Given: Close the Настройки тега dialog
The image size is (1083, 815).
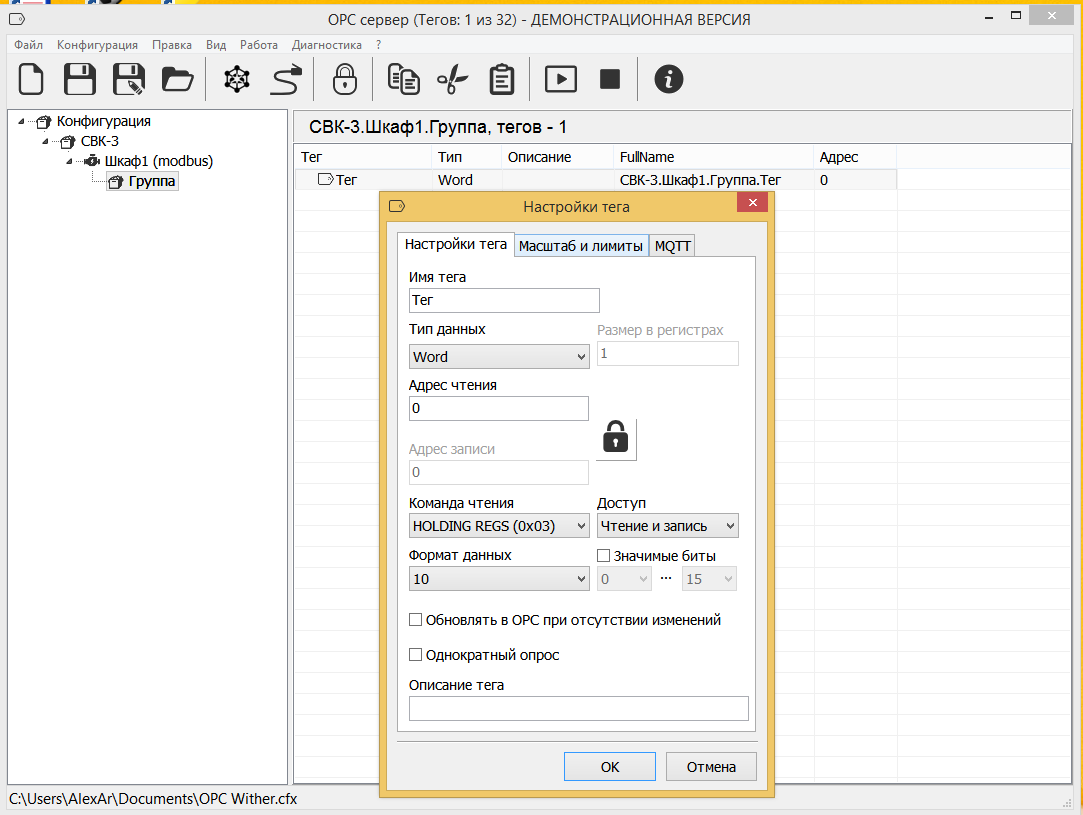Looking at the screenshot, I should click(753, 202).
